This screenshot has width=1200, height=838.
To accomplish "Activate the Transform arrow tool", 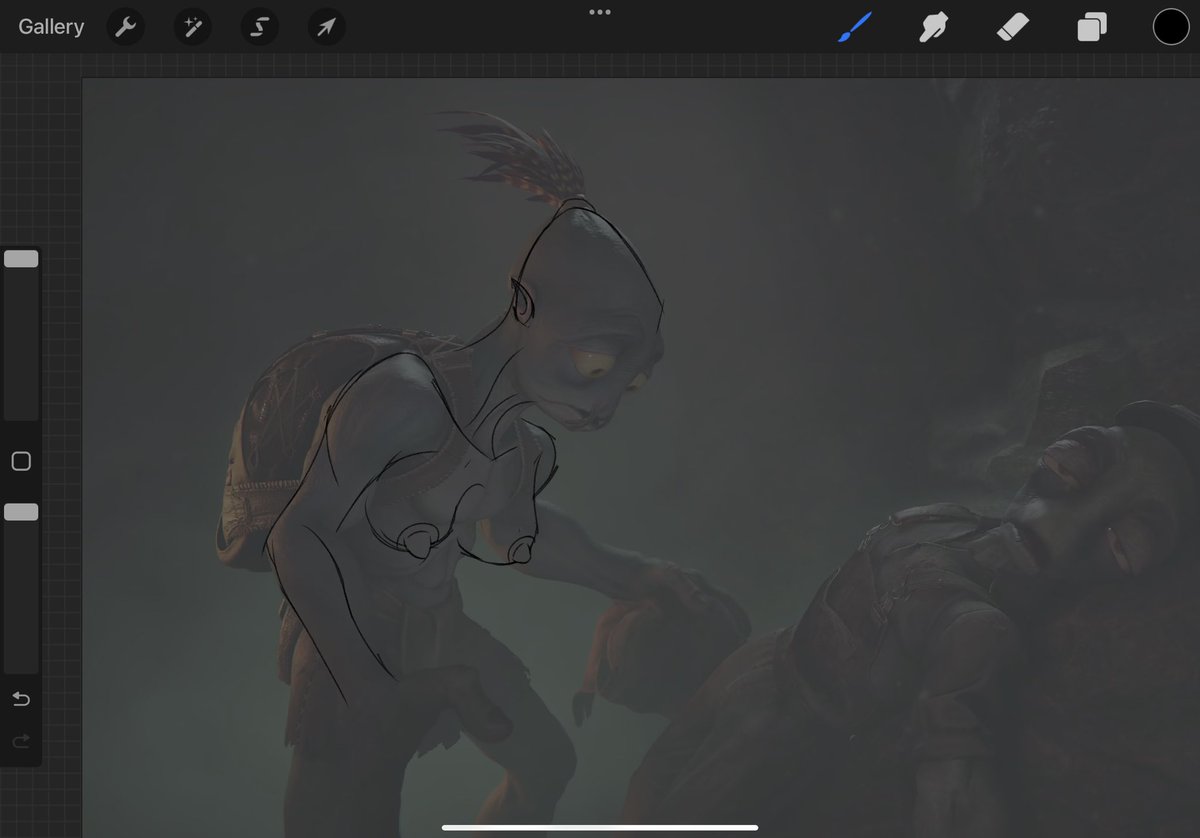I will (326, 27).
